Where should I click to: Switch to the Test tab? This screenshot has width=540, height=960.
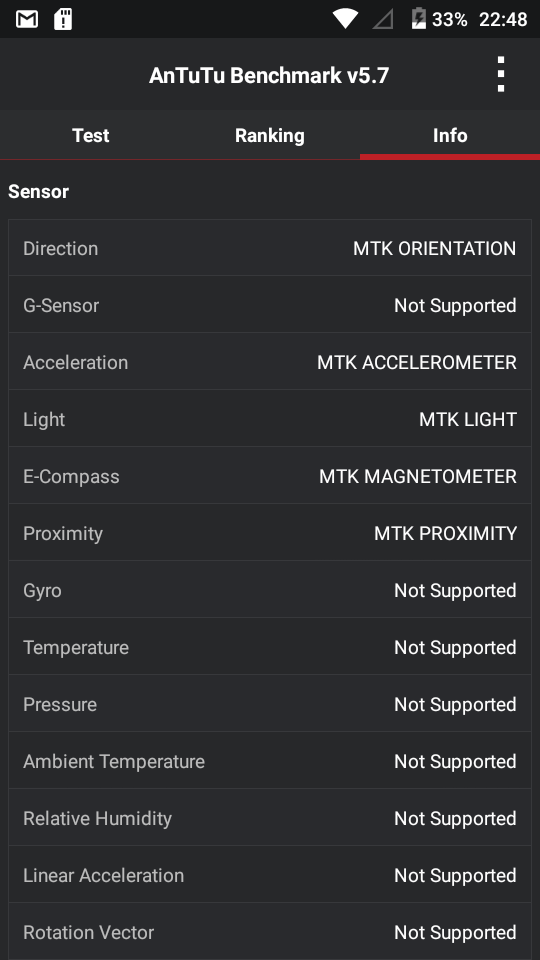(x=91, y=135)
